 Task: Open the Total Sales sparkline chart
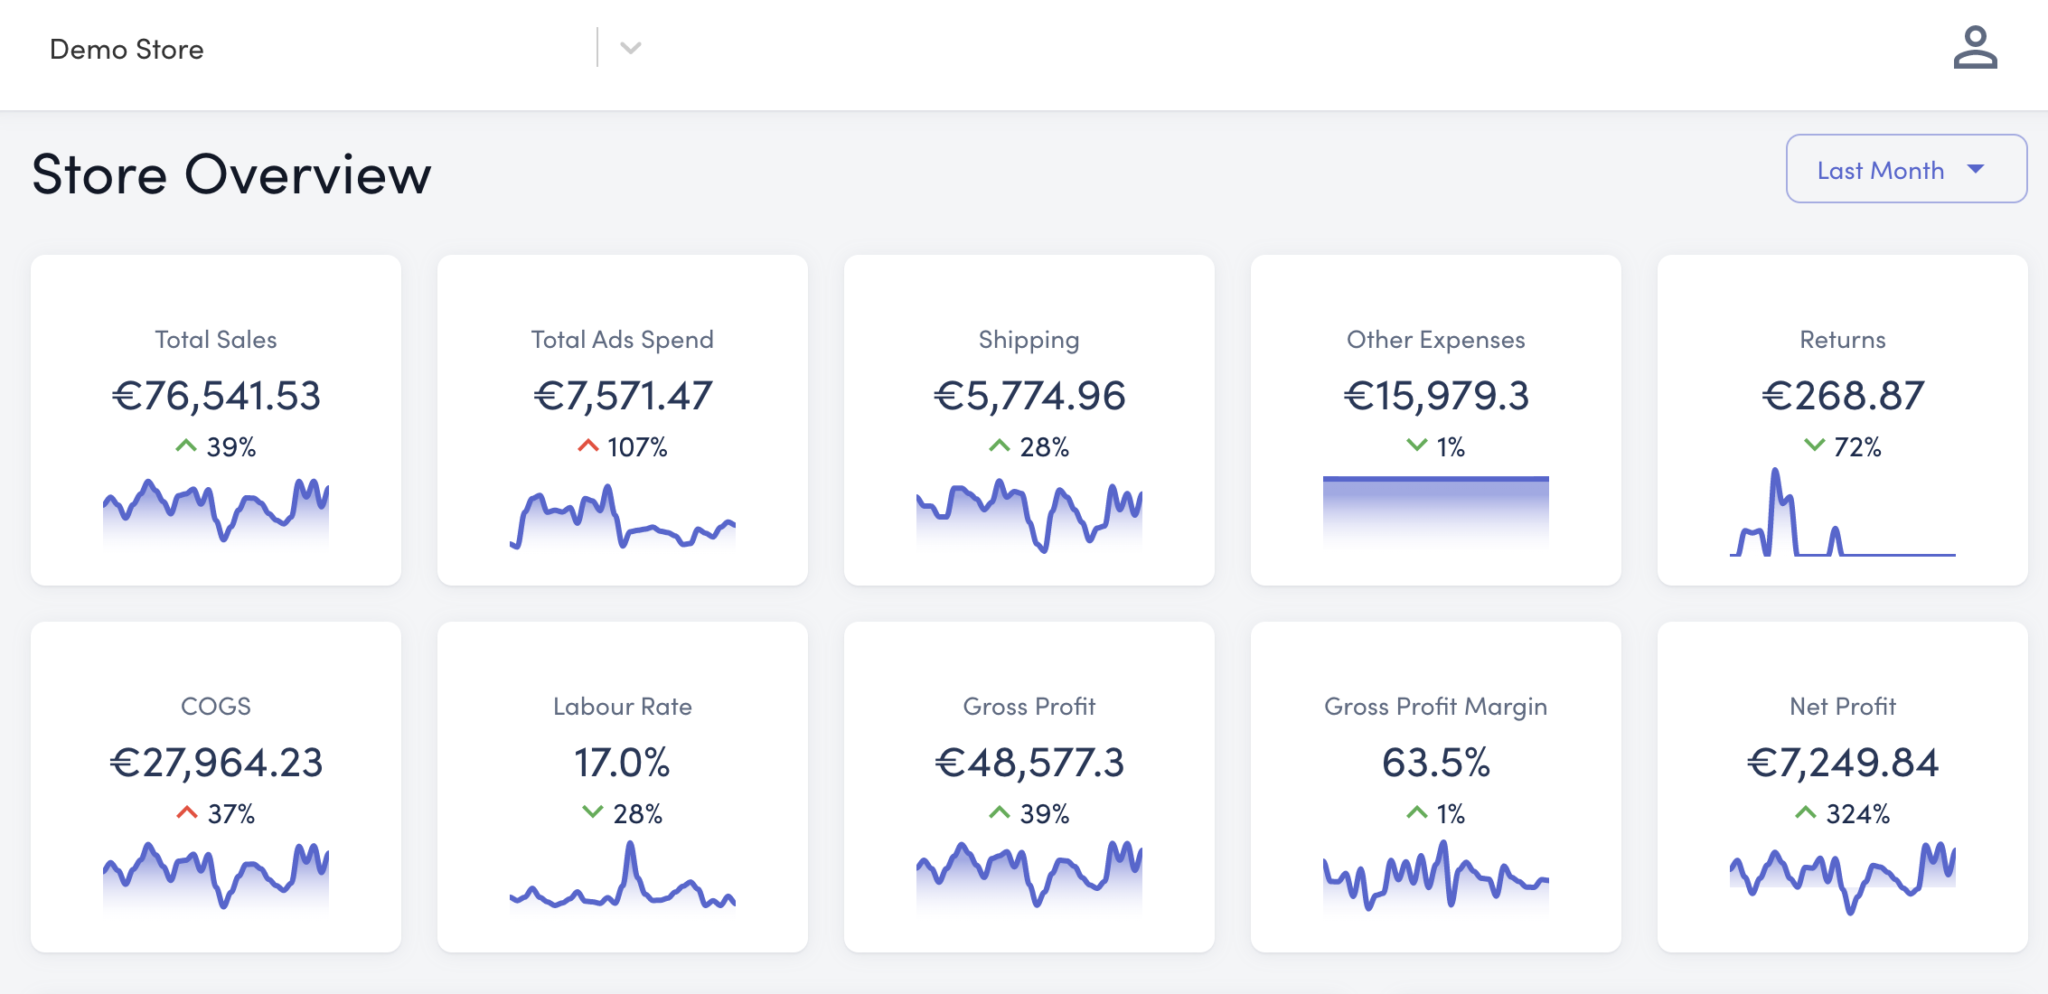click(216, 512)
